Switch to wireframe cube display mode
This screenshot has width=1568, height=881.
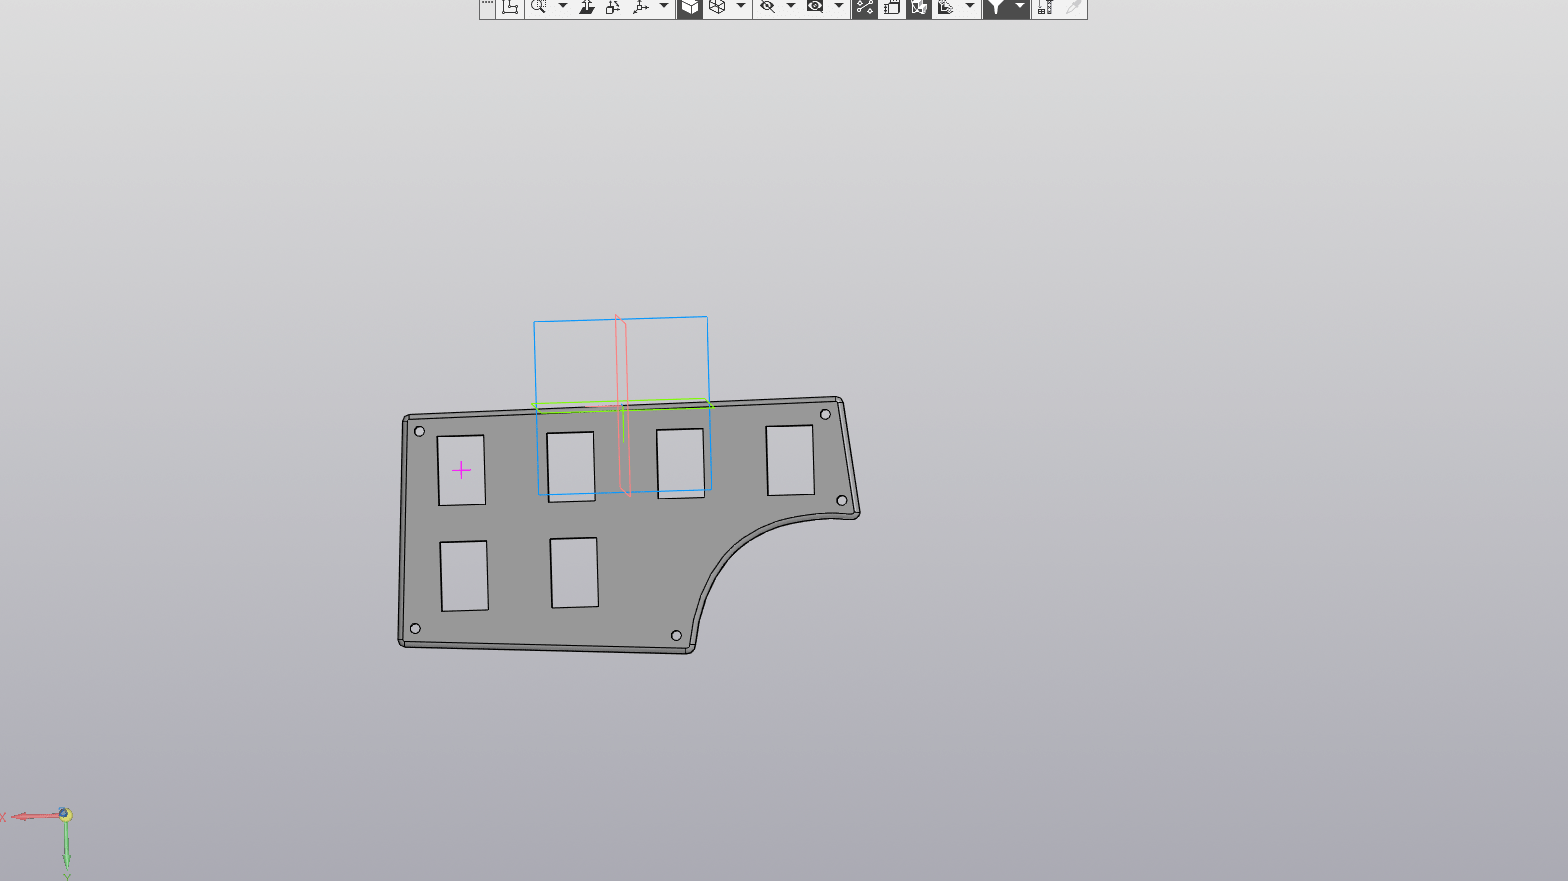pos(717,7)
